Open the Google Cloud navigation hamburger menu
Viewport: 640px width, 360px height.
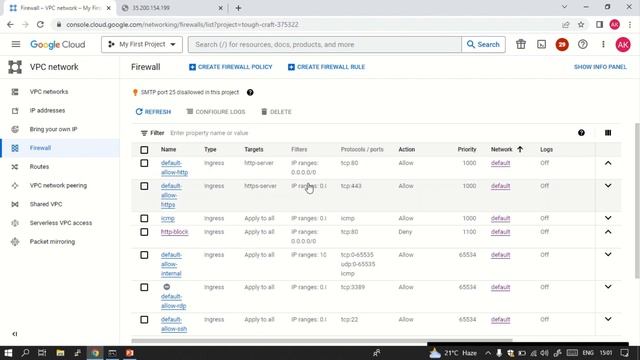pos(16,44)
